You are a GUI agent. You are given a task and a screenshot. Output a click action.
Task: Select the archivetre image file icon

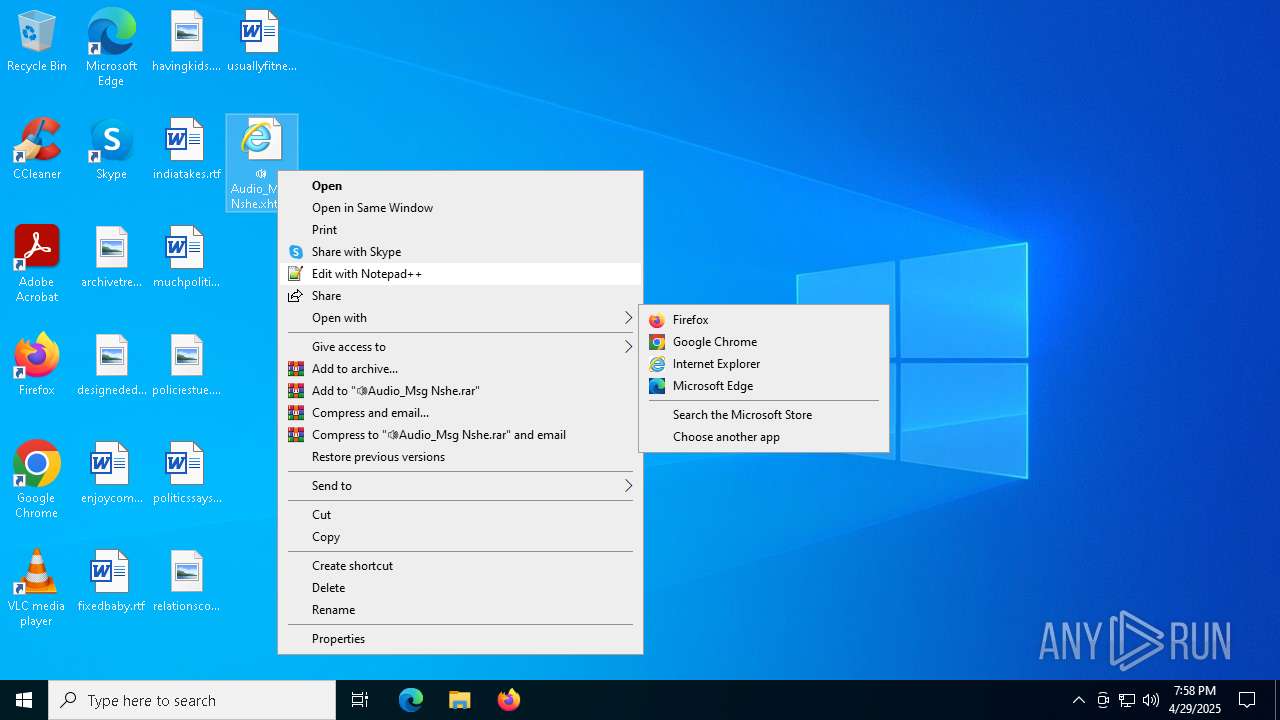tap(111, 257)
